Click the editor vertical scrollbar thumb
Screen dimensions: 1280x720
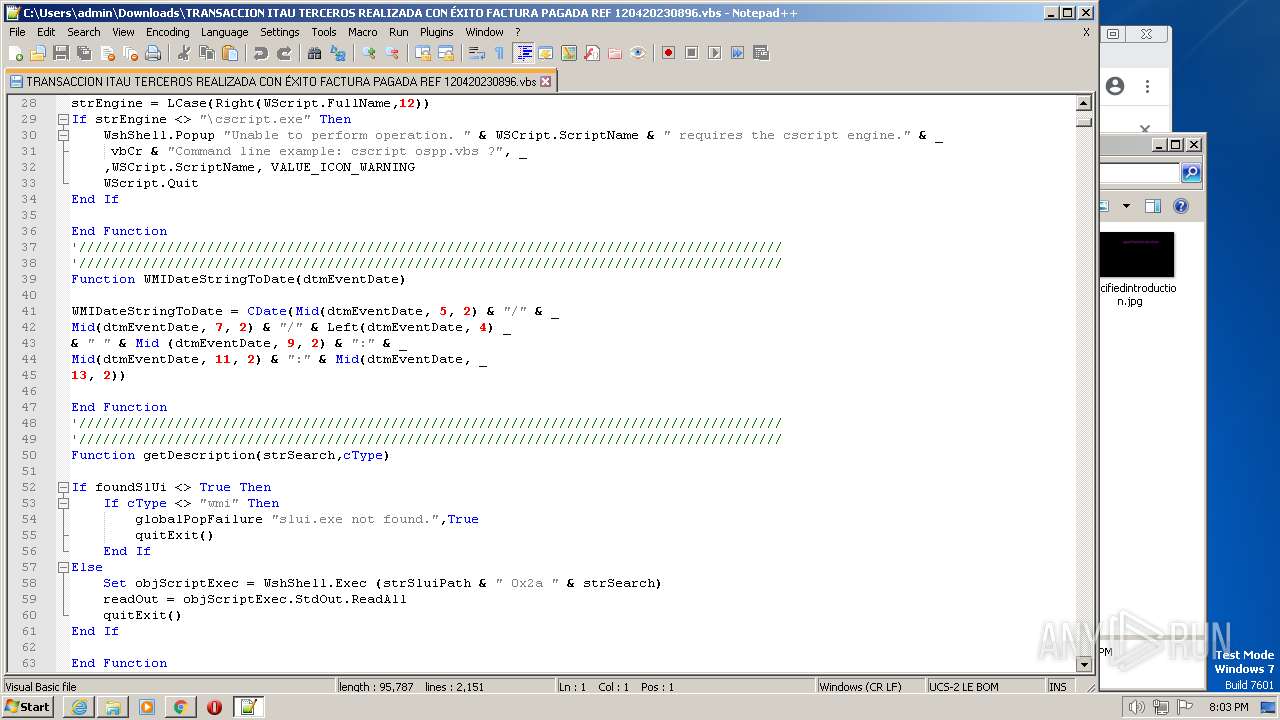point(1083,121)
